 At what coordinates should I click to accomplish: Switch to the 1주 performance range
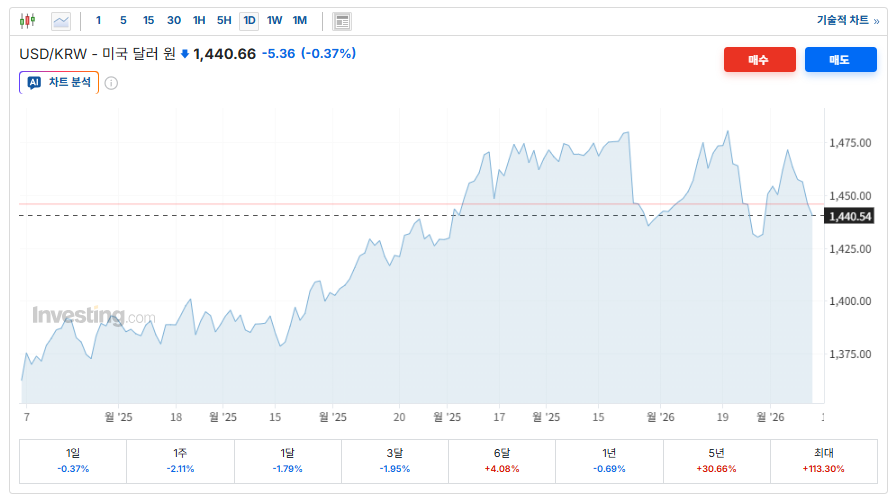(180, 460)
